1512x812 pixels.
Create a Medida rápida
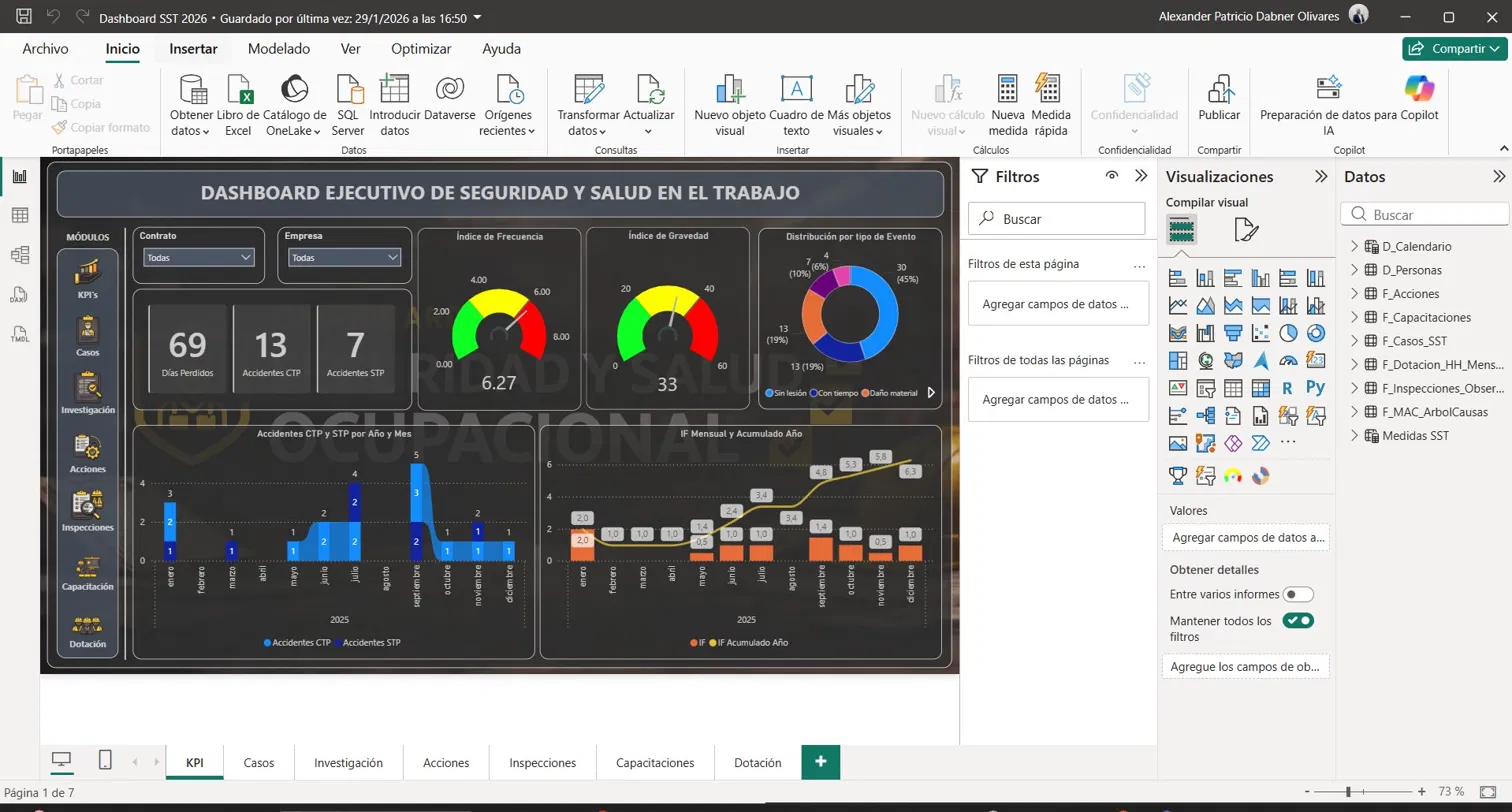pyautogui.click(x=1050, y=105)
